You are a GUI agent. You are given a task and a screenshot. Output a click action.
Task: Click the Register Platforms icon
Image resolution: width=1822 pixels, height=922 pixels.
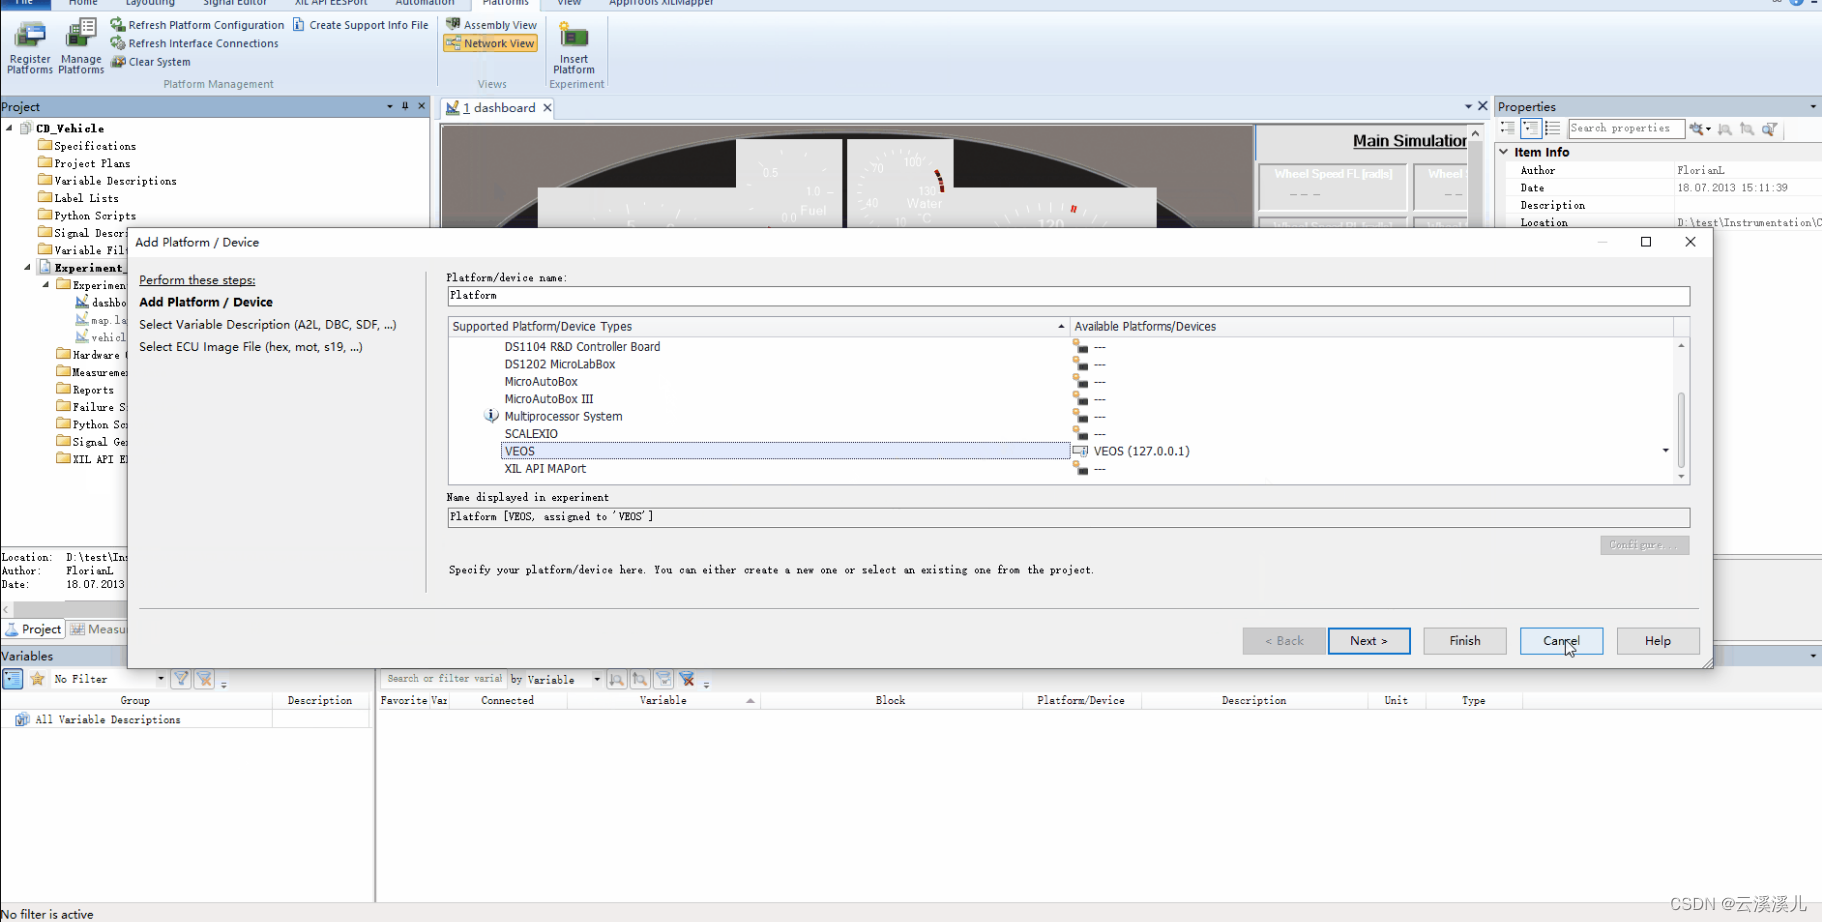point(29,46)
